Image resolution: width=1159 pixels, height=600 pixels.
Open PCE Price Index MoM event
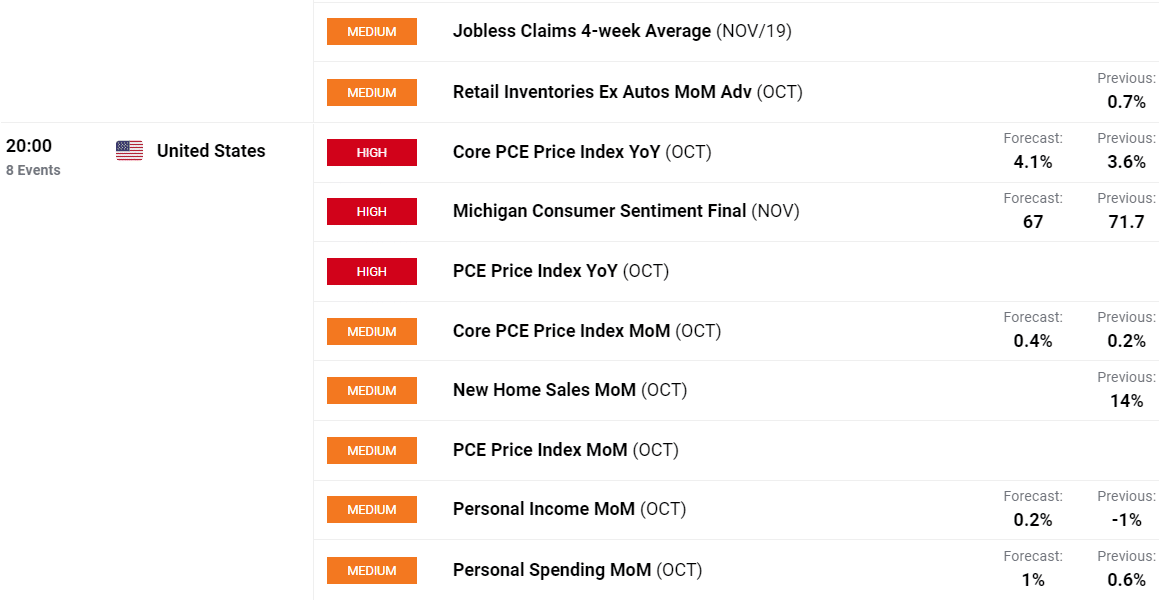click(565, 450)
